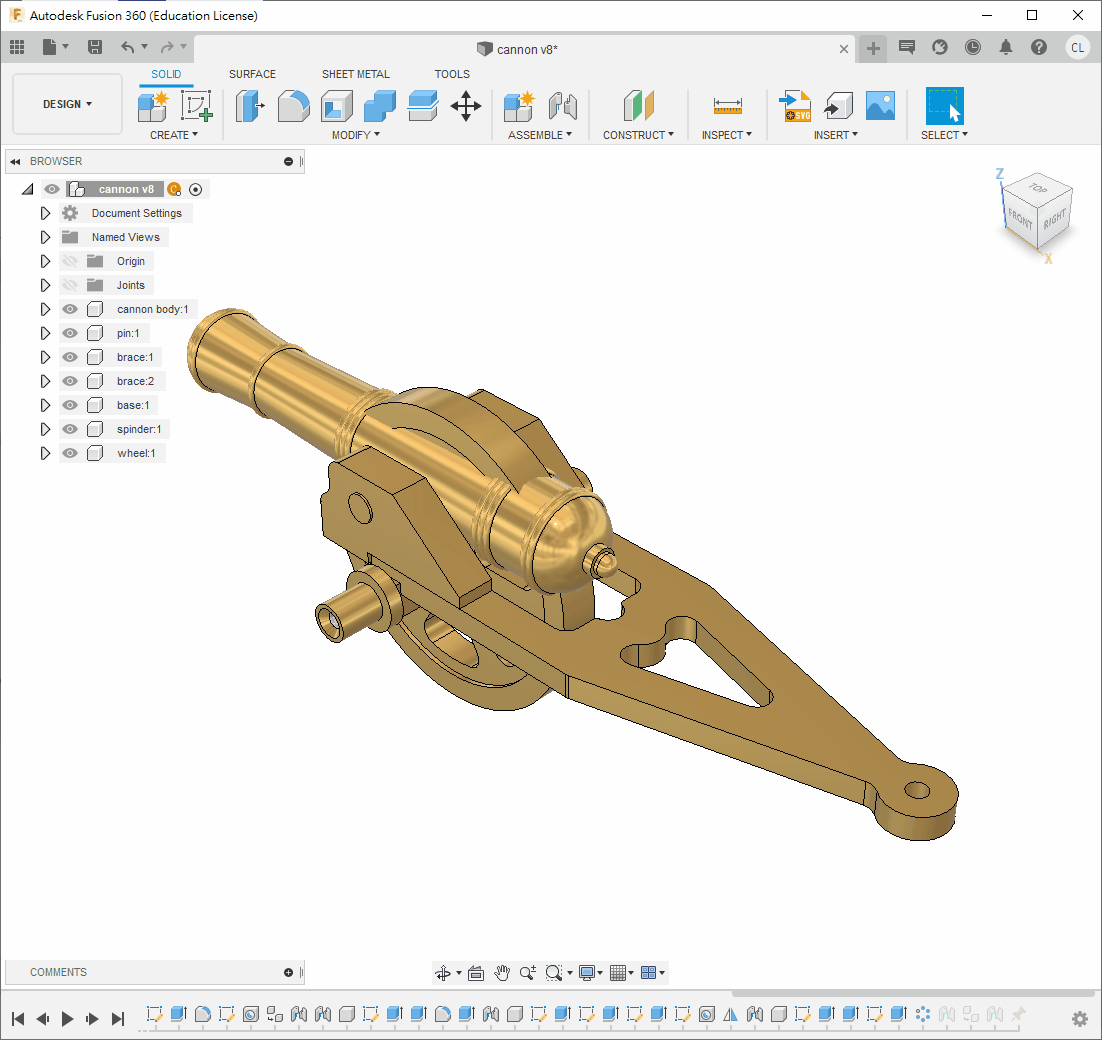Hide the cannon body:1 component
The width and height of the screenshot is (1102, 1040).
pos(70,309)
